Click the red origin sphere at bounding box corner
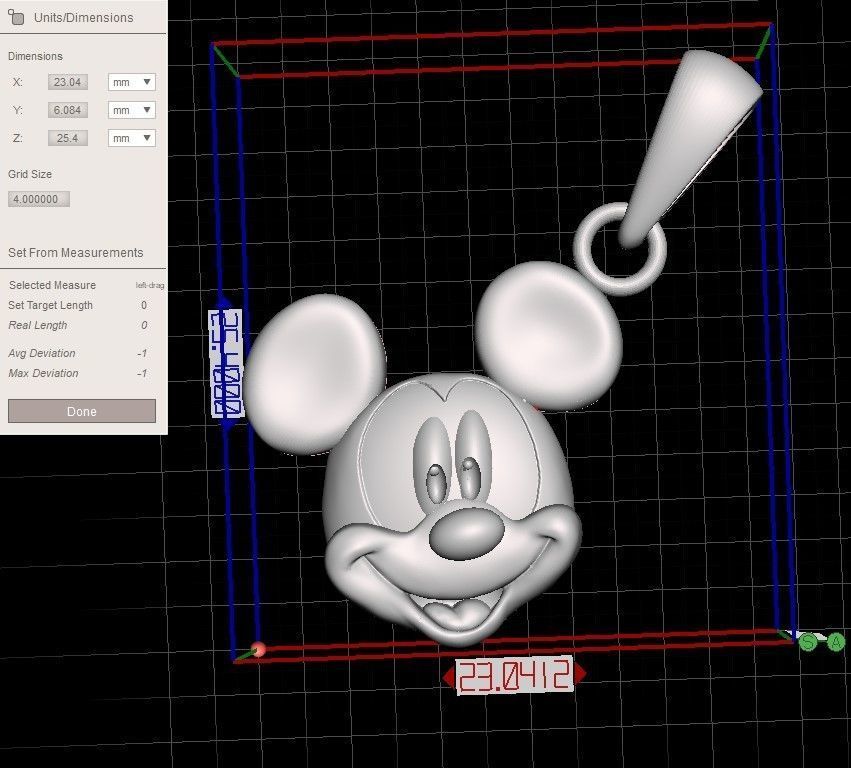 tap(258, 649)
